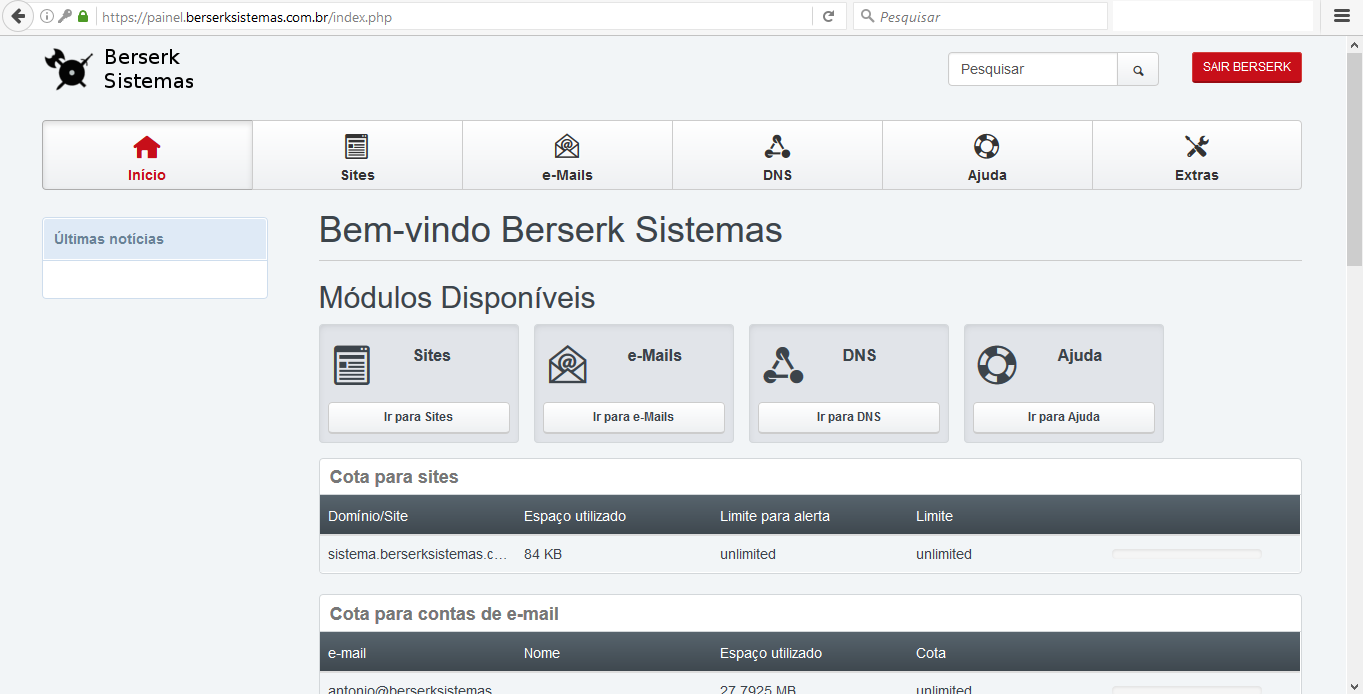The width and height of the screenshot is (1366, 694).
Task: Click the Ajuda lifebuoy icon in navigation bar
Action: click(987, 147)
